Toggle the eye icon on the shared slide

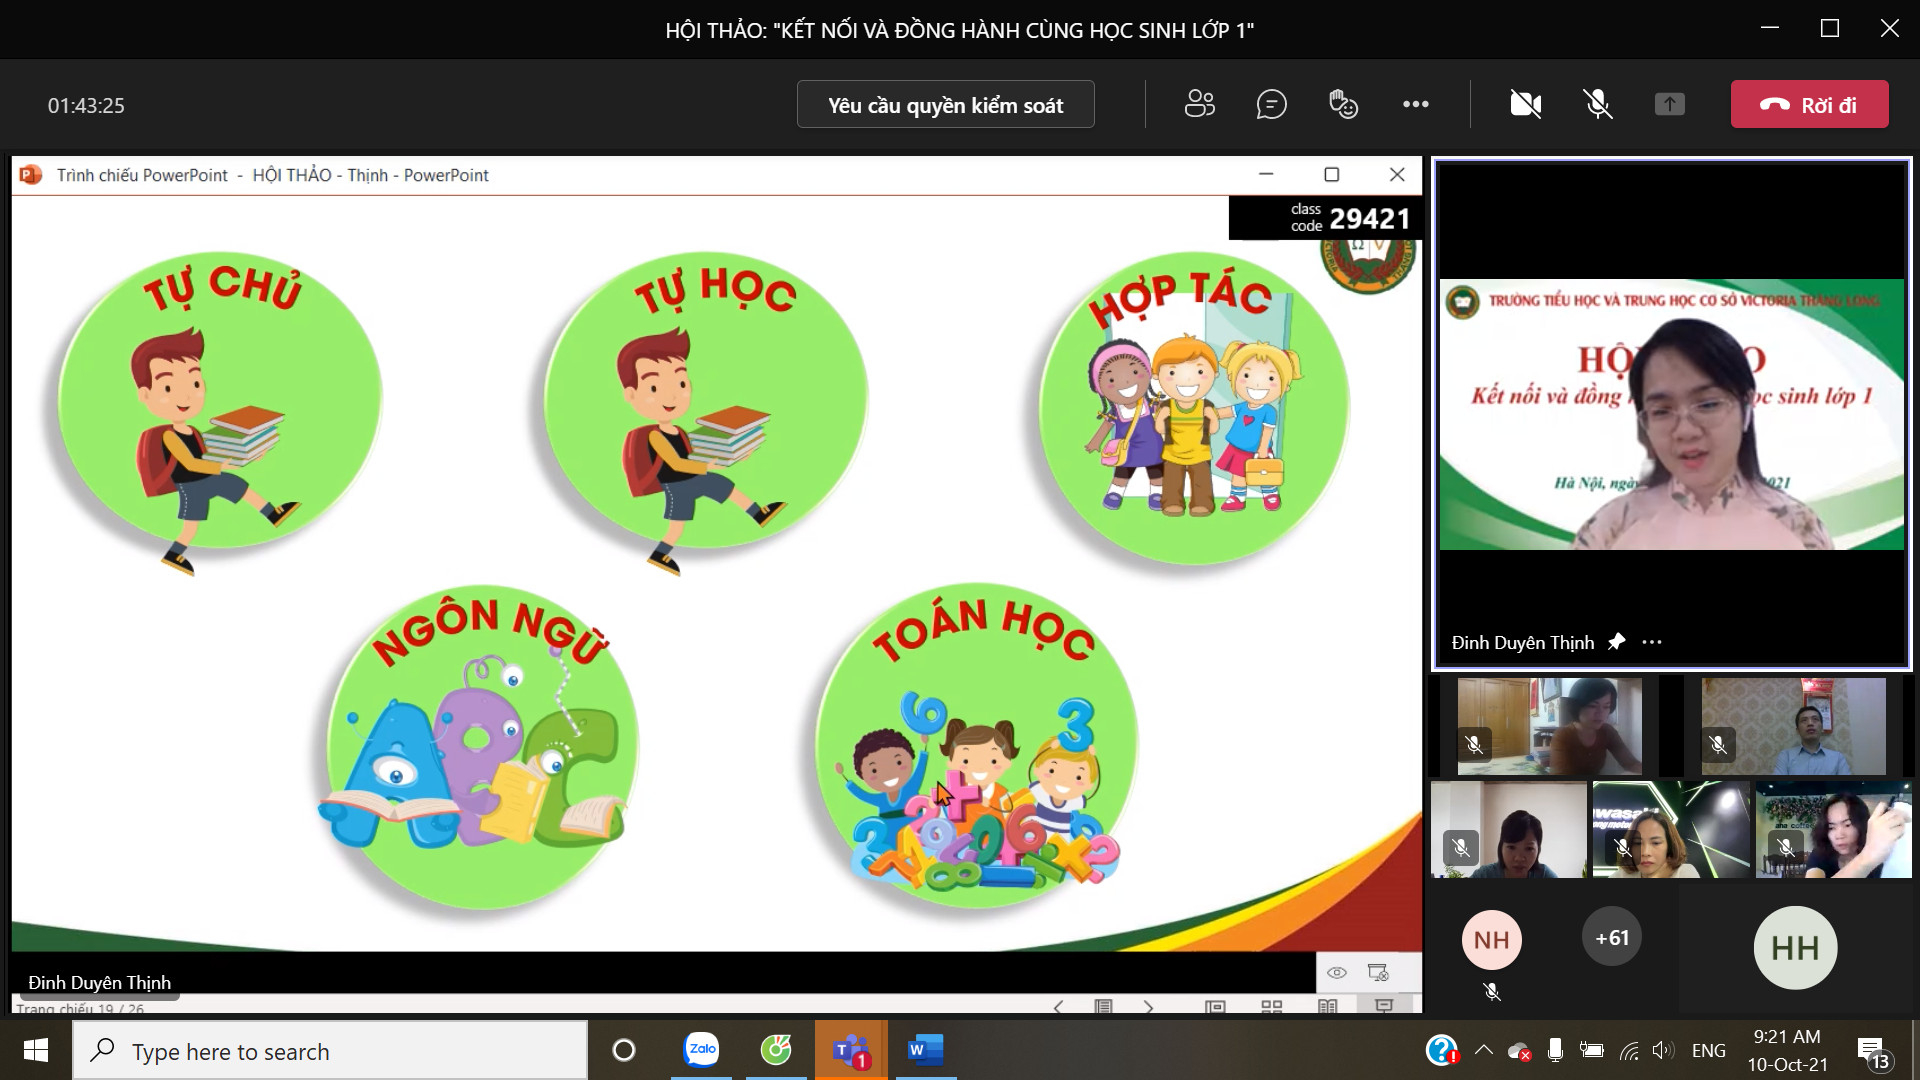coord(1337,972)
